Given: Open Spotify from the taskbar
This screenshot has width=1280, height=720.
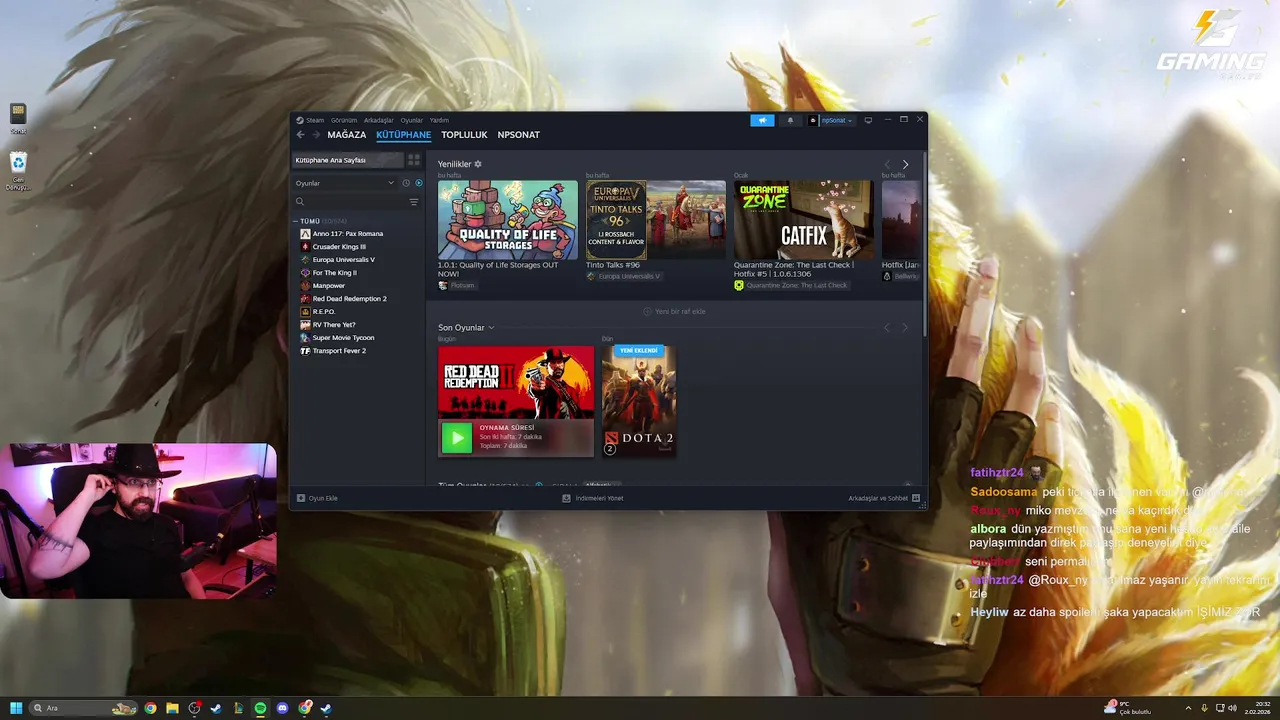Looking at the screenshot, I should [x=260, y=708].
